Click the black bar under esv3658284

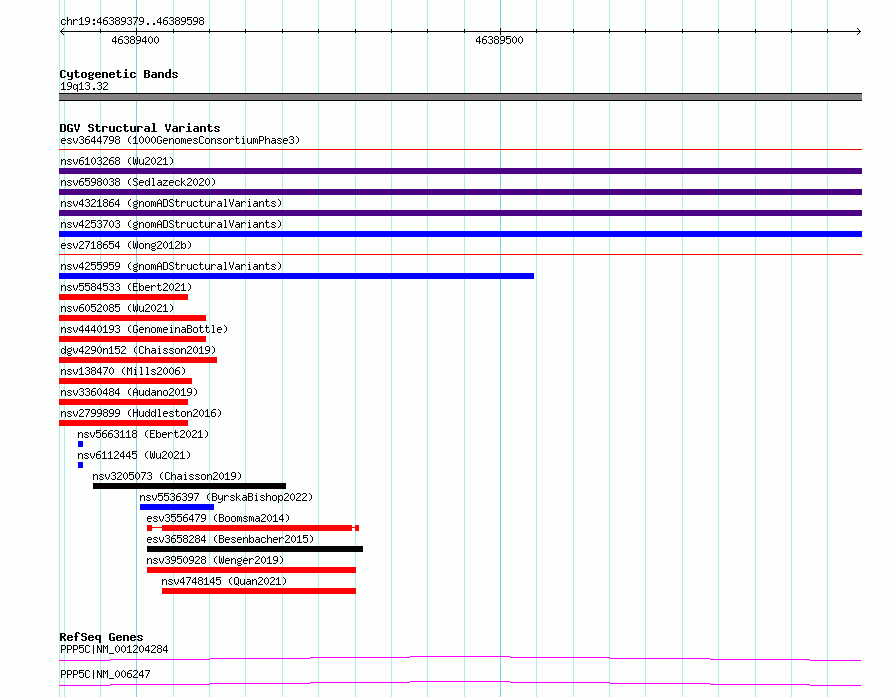pos(255,549)
